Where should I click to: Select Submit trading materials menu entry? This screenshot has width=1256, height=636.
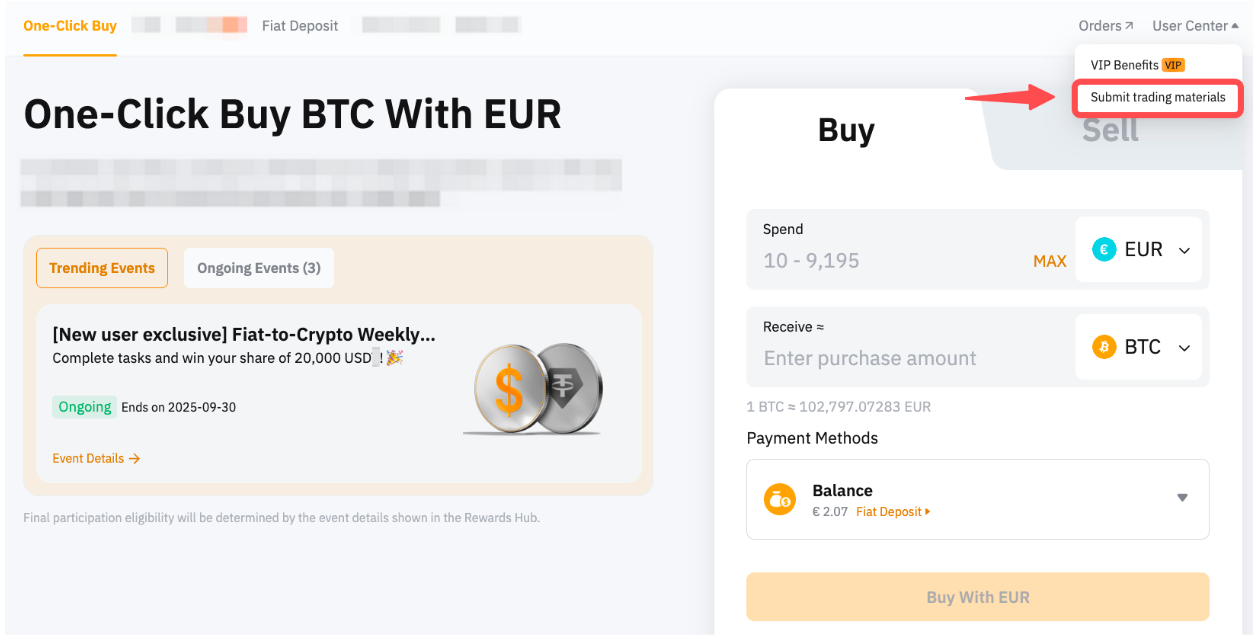point(1157,98)
